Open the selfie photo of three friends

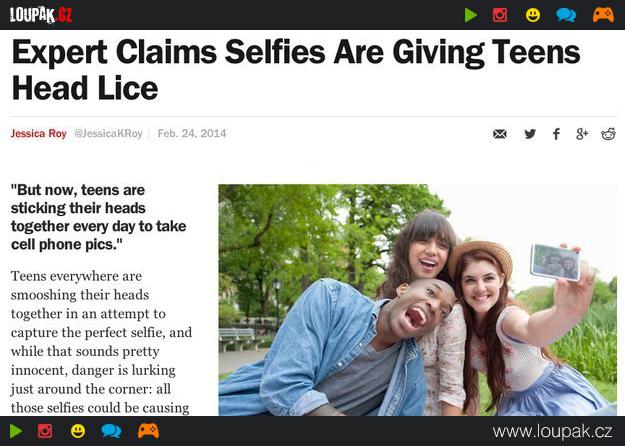click(x=417, y=300)
